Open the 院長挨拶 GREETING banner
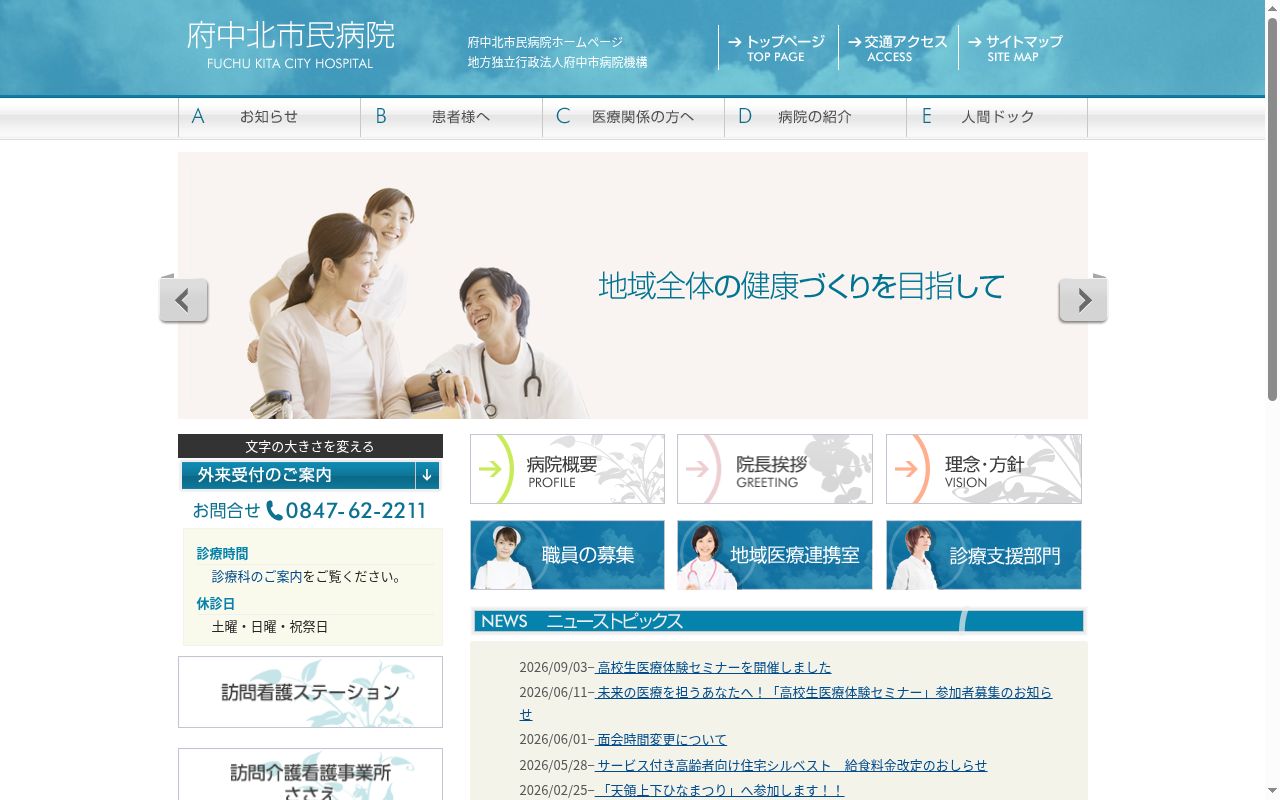 coord(775,469)
